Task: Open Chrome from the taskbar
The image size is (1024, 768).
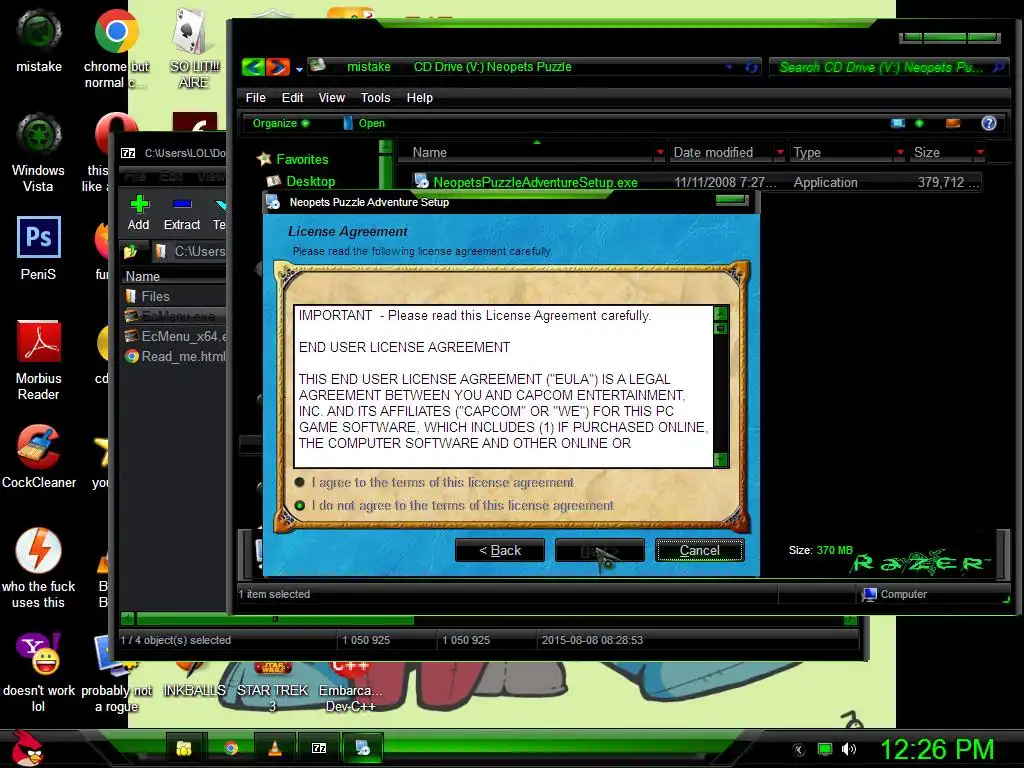Action: pos(231,748)
